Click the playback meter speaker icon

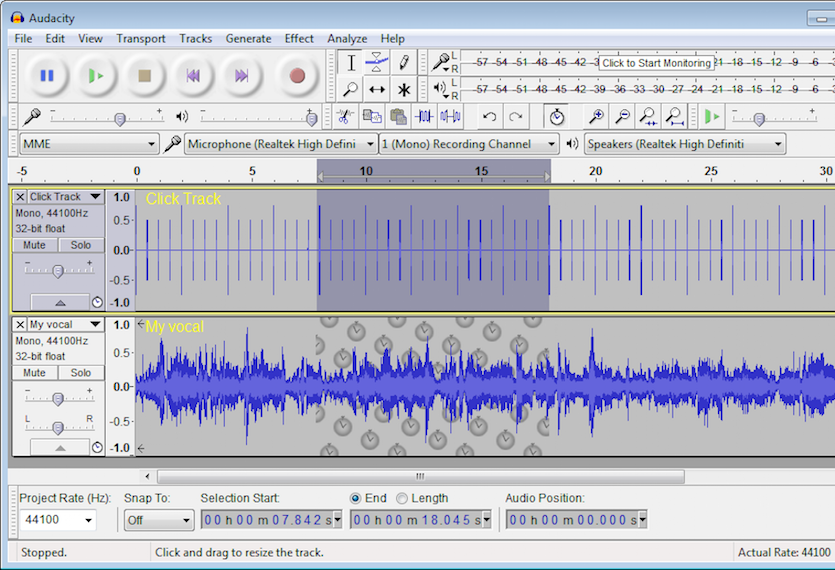pyautogui.click(x=440, y=87)
